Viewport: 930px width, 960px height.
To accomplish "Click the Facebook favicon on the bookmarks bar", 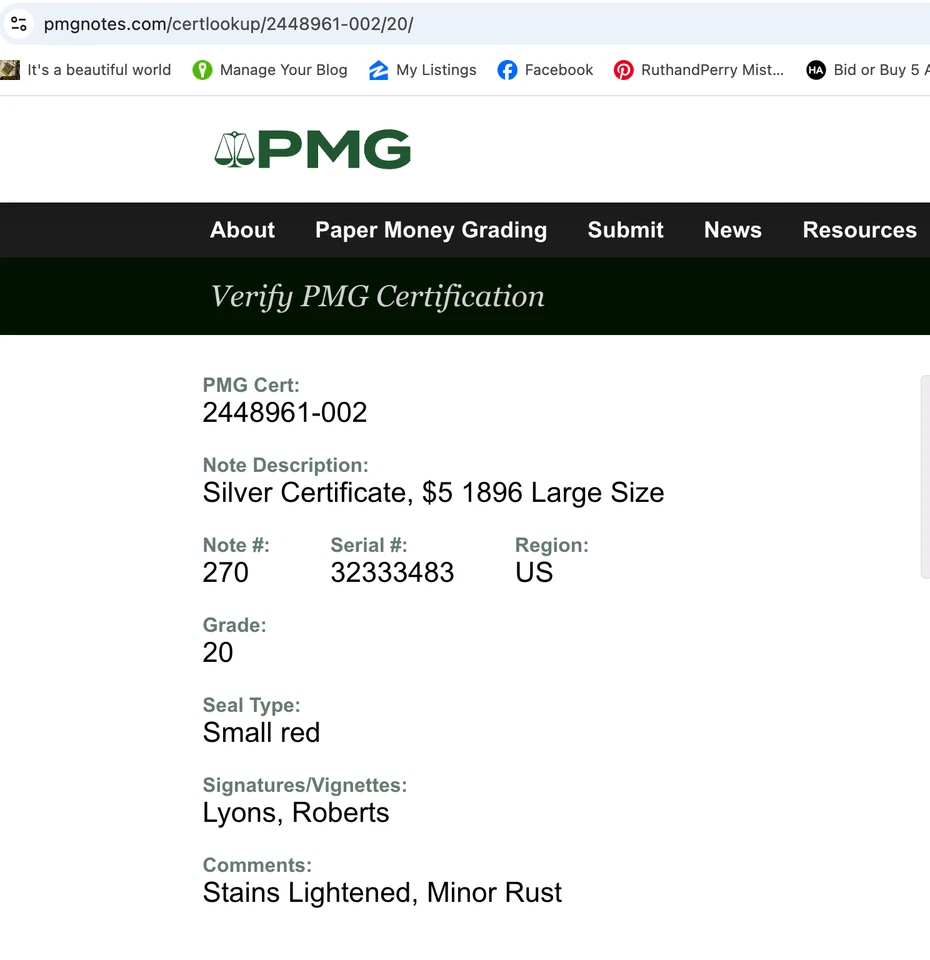I will (x=509, y=70).
